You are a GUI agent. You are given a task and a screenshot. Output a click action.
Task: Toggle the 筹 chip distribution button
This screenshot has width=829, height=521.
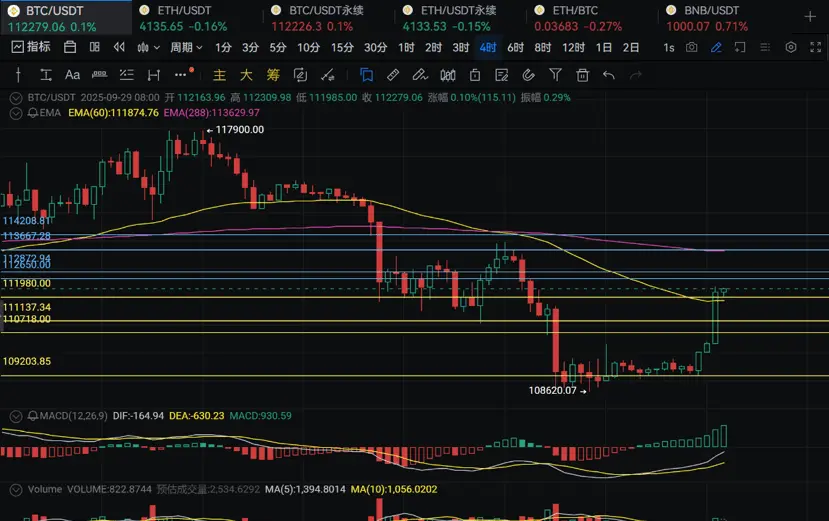pyautogui.click(x=273, y=75)
